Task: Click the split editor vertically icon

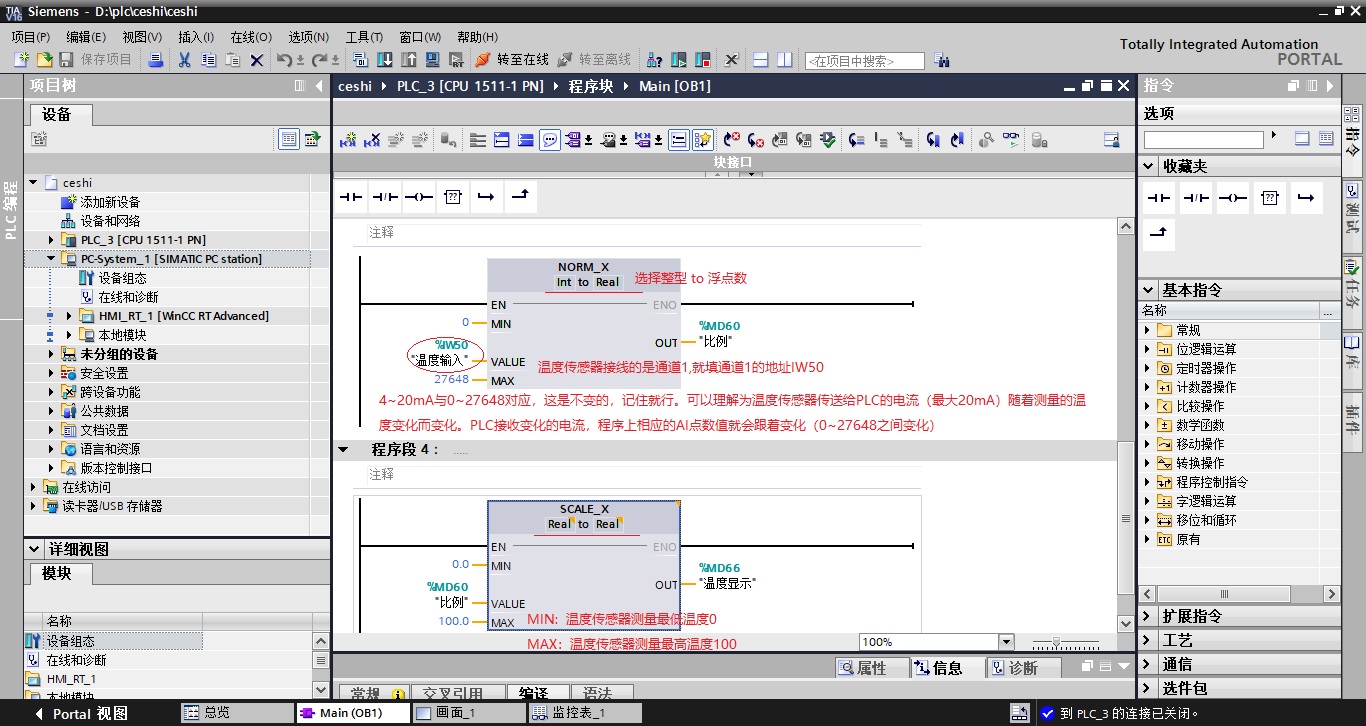Action: (786, 60)
